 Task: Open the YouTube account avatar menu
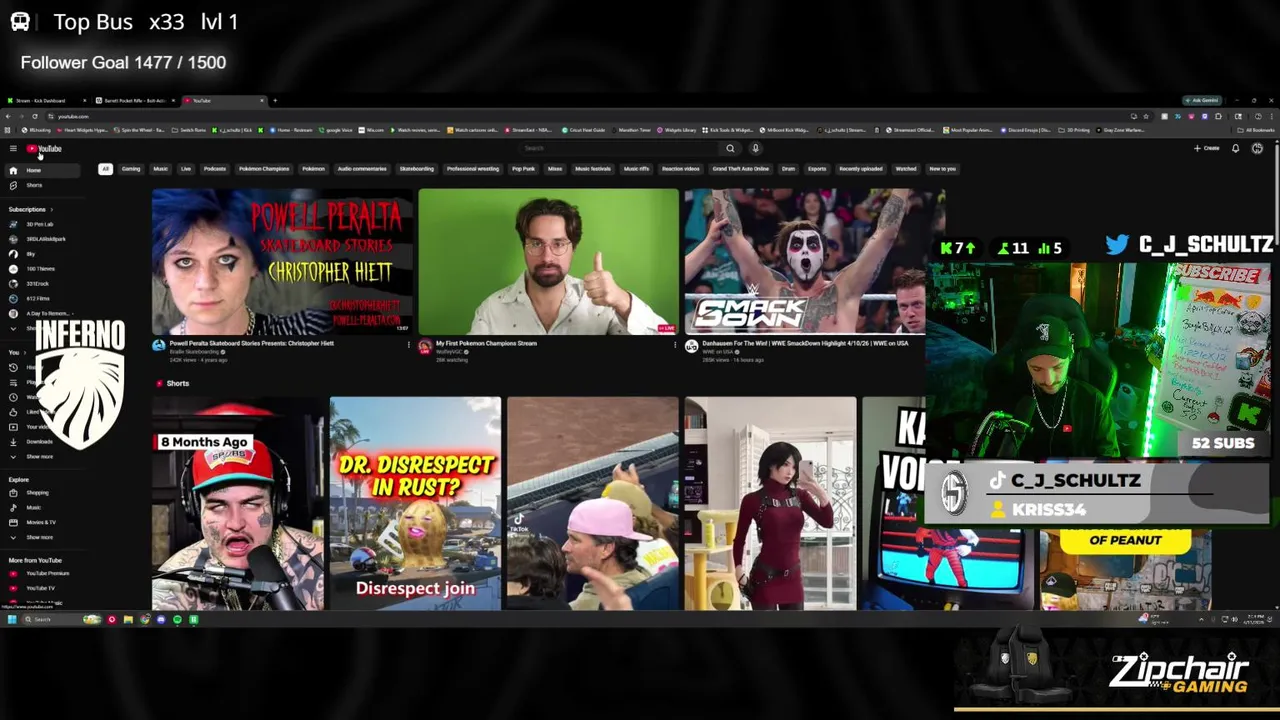click(x=1257, y=148)
